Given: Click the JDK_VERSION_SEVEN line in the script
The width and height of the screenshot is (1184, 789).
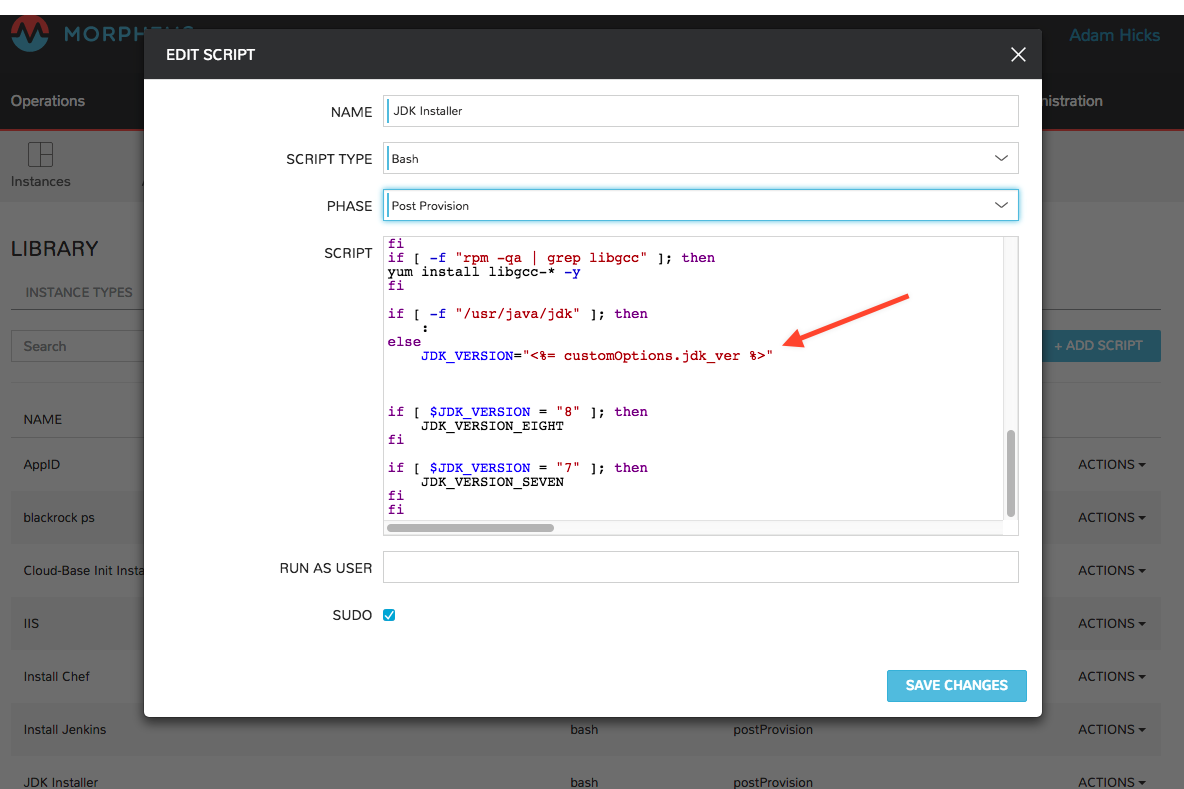Looking at the screenshot, I should click(492, 482).
